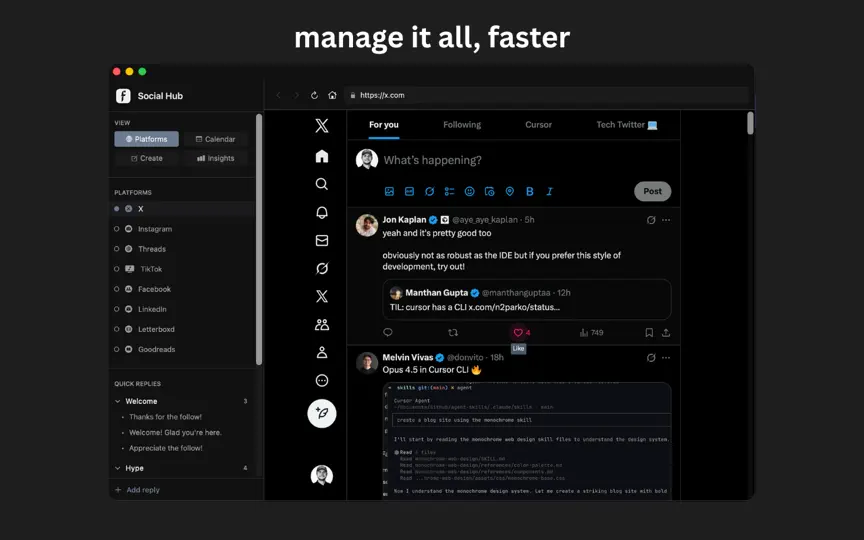Click the round compose post button

(x=322, y=413)
